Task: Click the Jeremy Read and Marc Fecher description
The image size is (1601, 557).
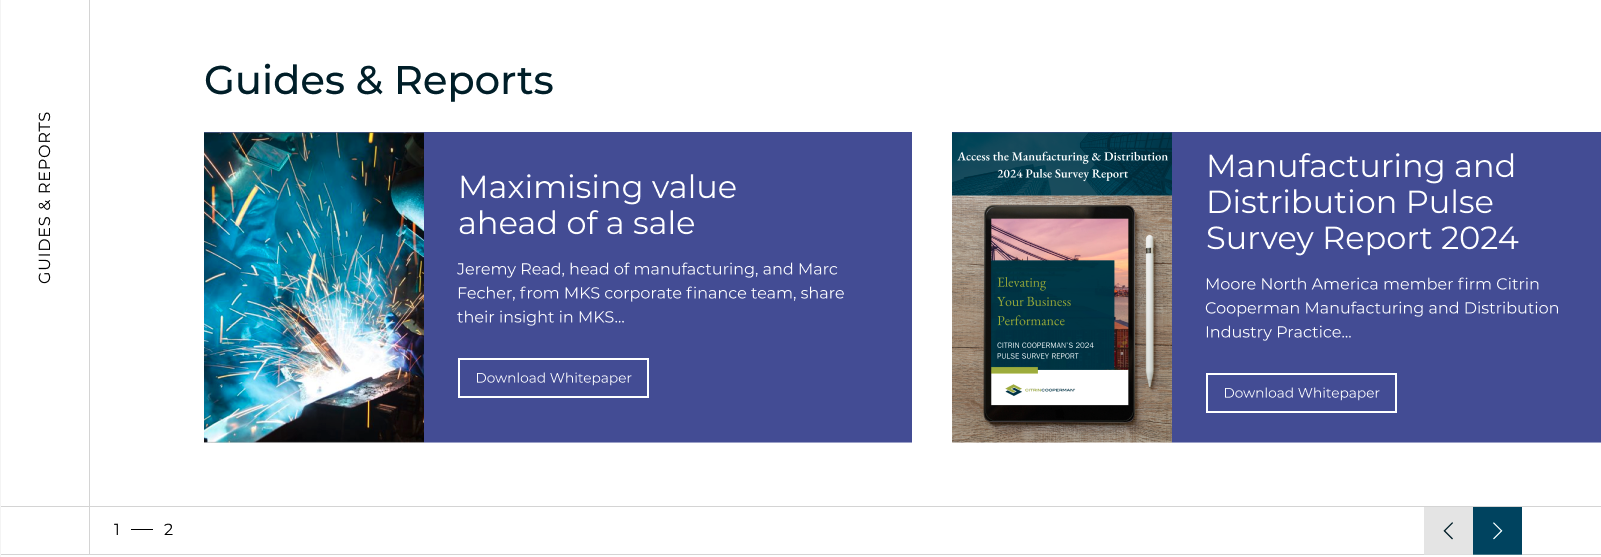Action: [650, 293]
